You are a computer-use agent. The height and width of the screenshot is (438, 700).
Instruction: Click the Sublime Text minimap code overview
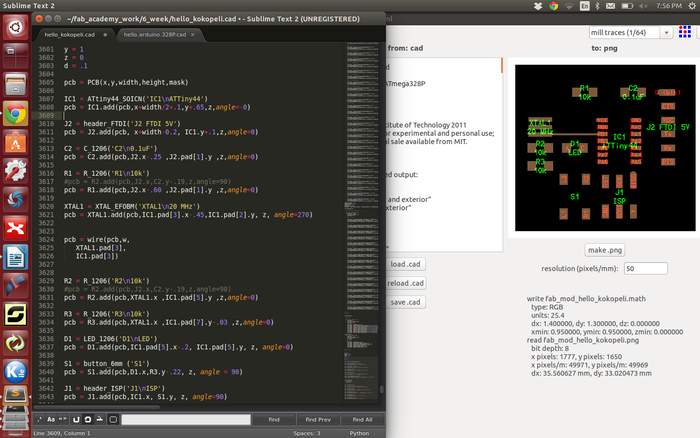pos(362,221)
